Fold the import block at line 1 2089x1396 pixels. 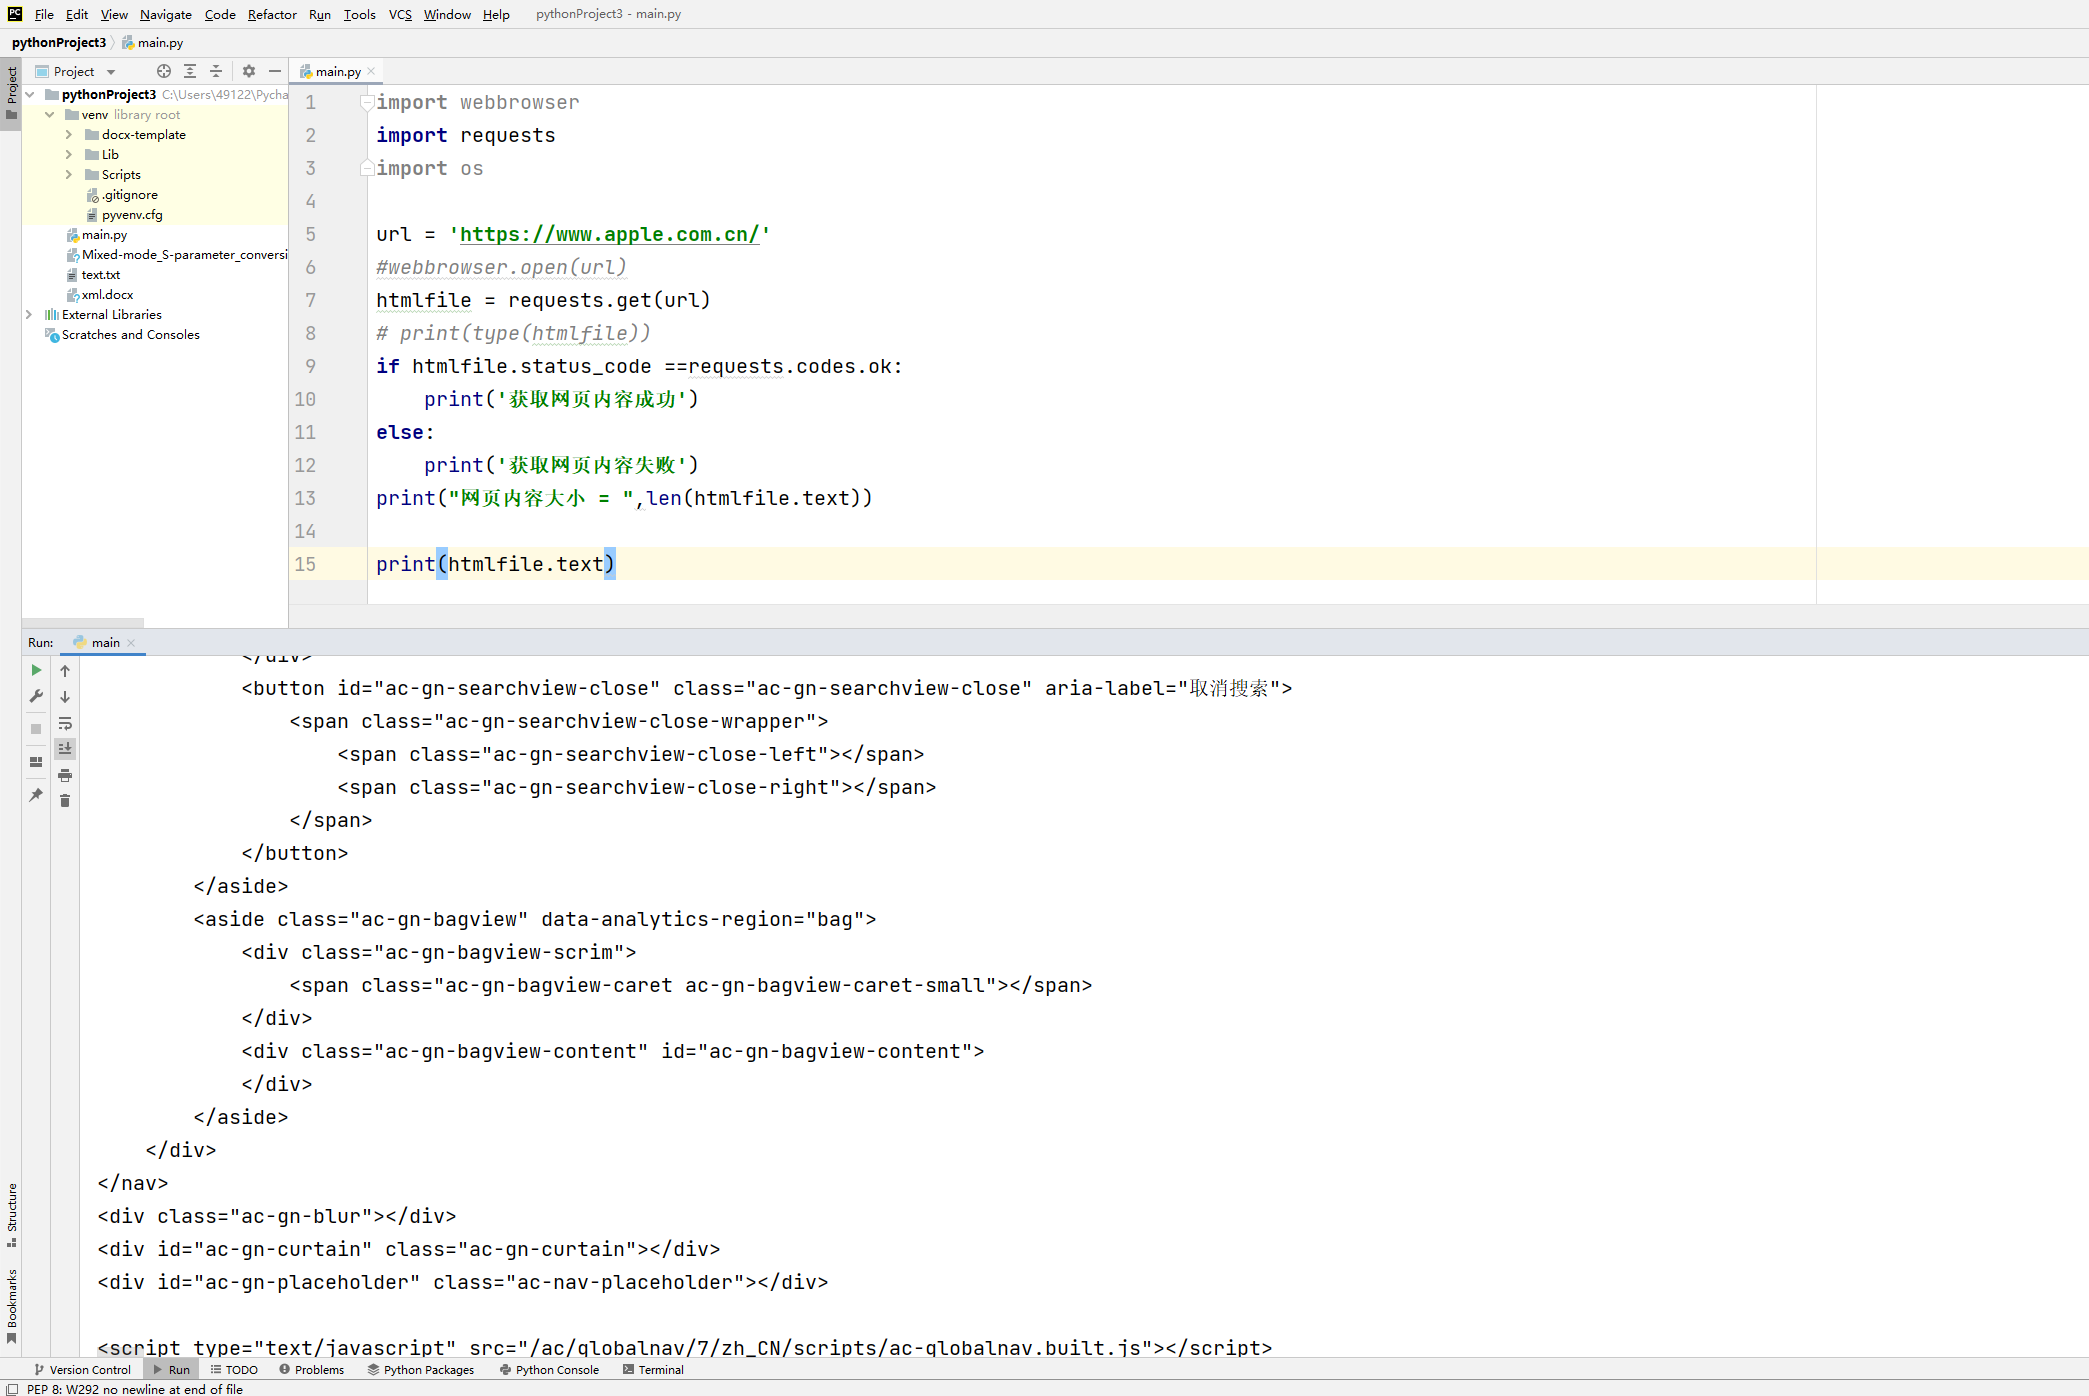[367, 102]
